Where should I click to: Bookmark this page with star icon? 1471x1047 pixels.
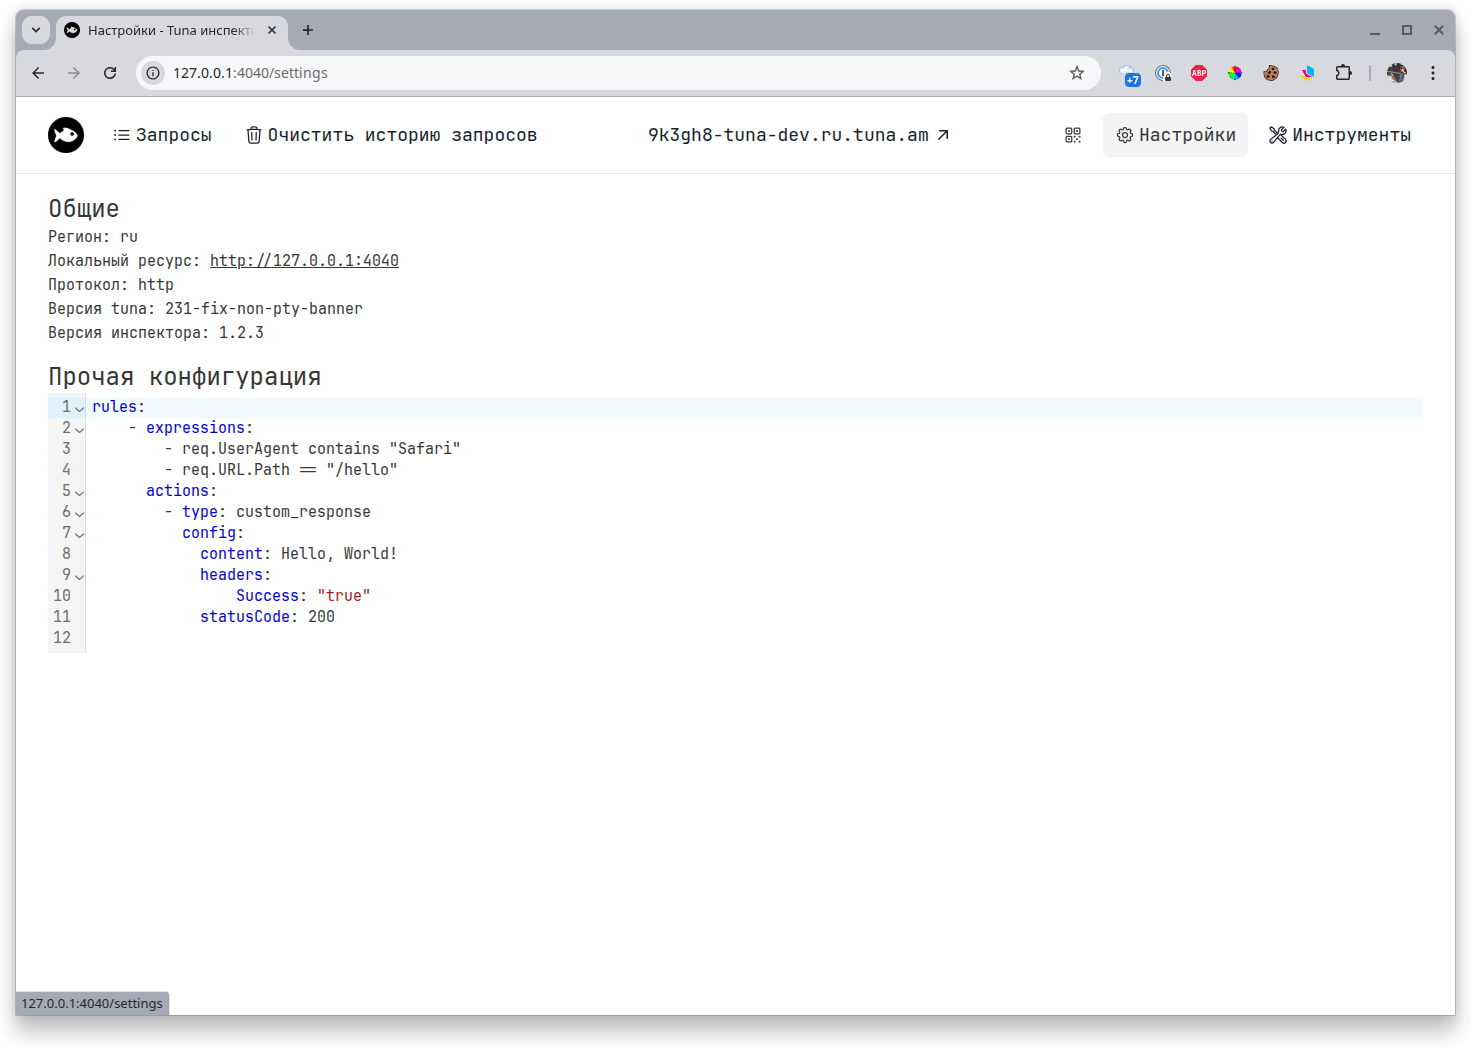[x=1077, y=73]
